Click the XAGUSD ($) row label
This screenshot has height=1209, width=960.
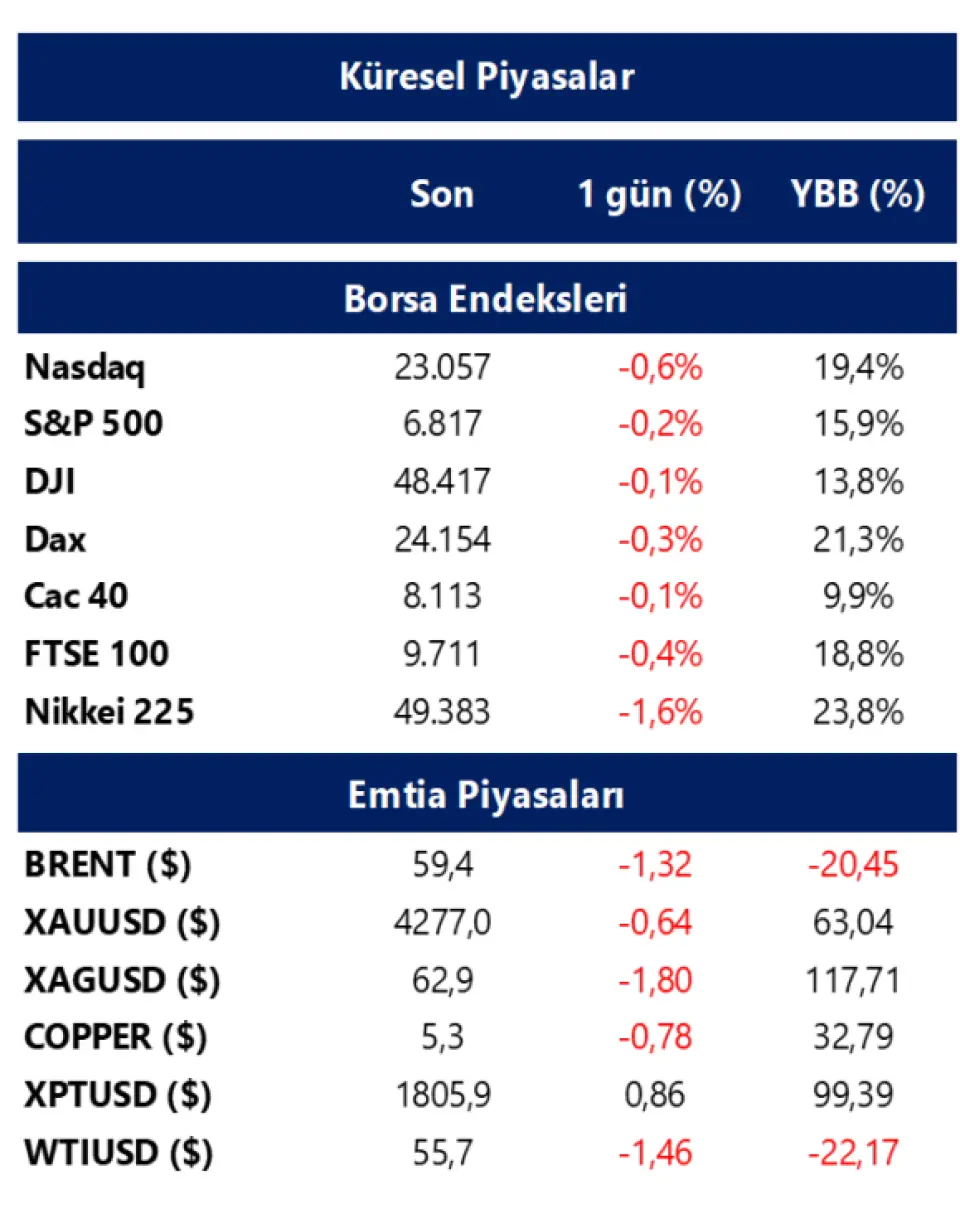121,979
